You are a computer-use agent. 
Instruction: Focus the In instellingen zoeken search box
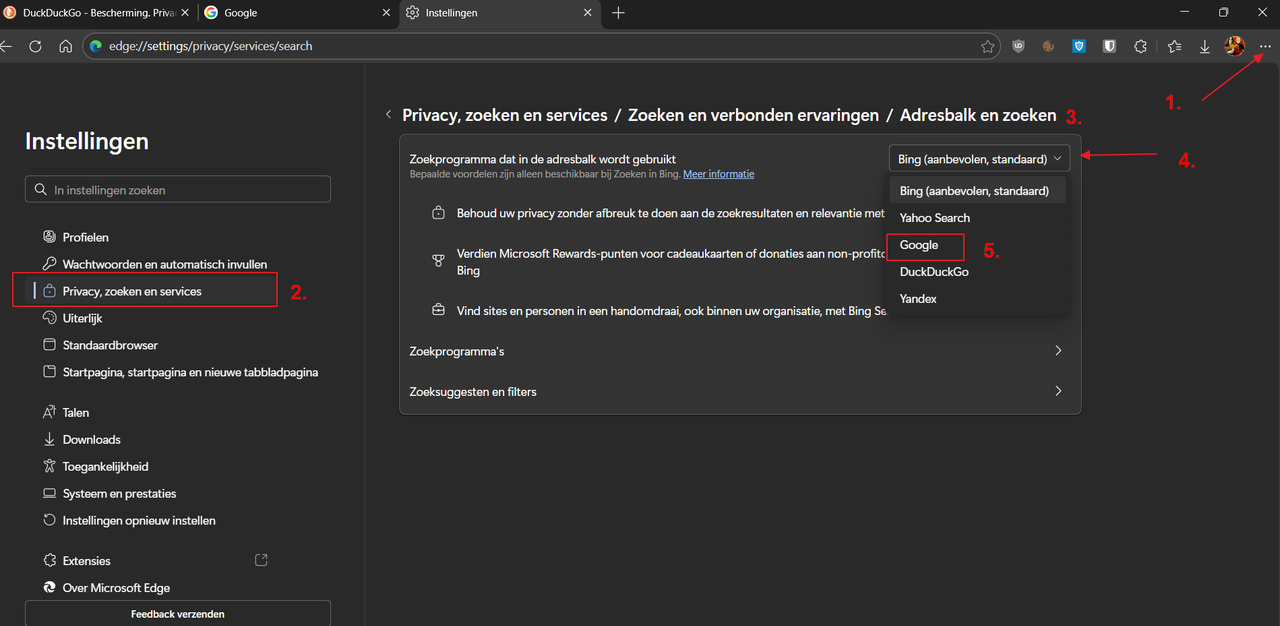(178, 189)
